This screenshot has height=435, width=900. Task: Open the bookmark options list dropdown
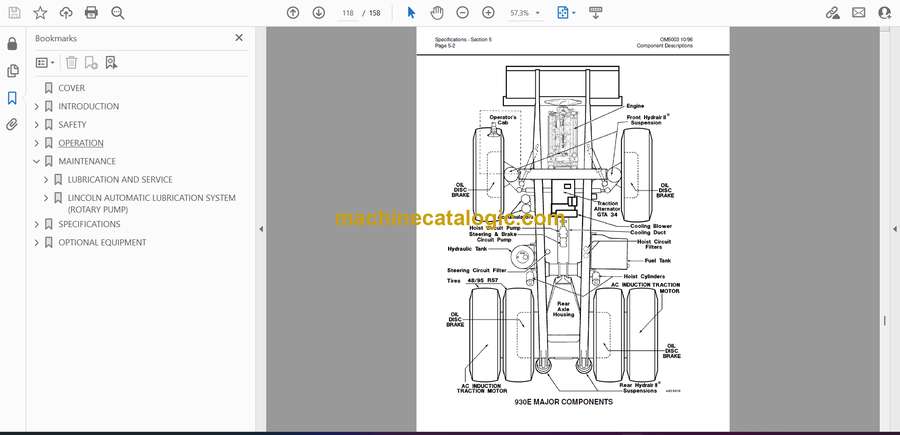point(45,63)
